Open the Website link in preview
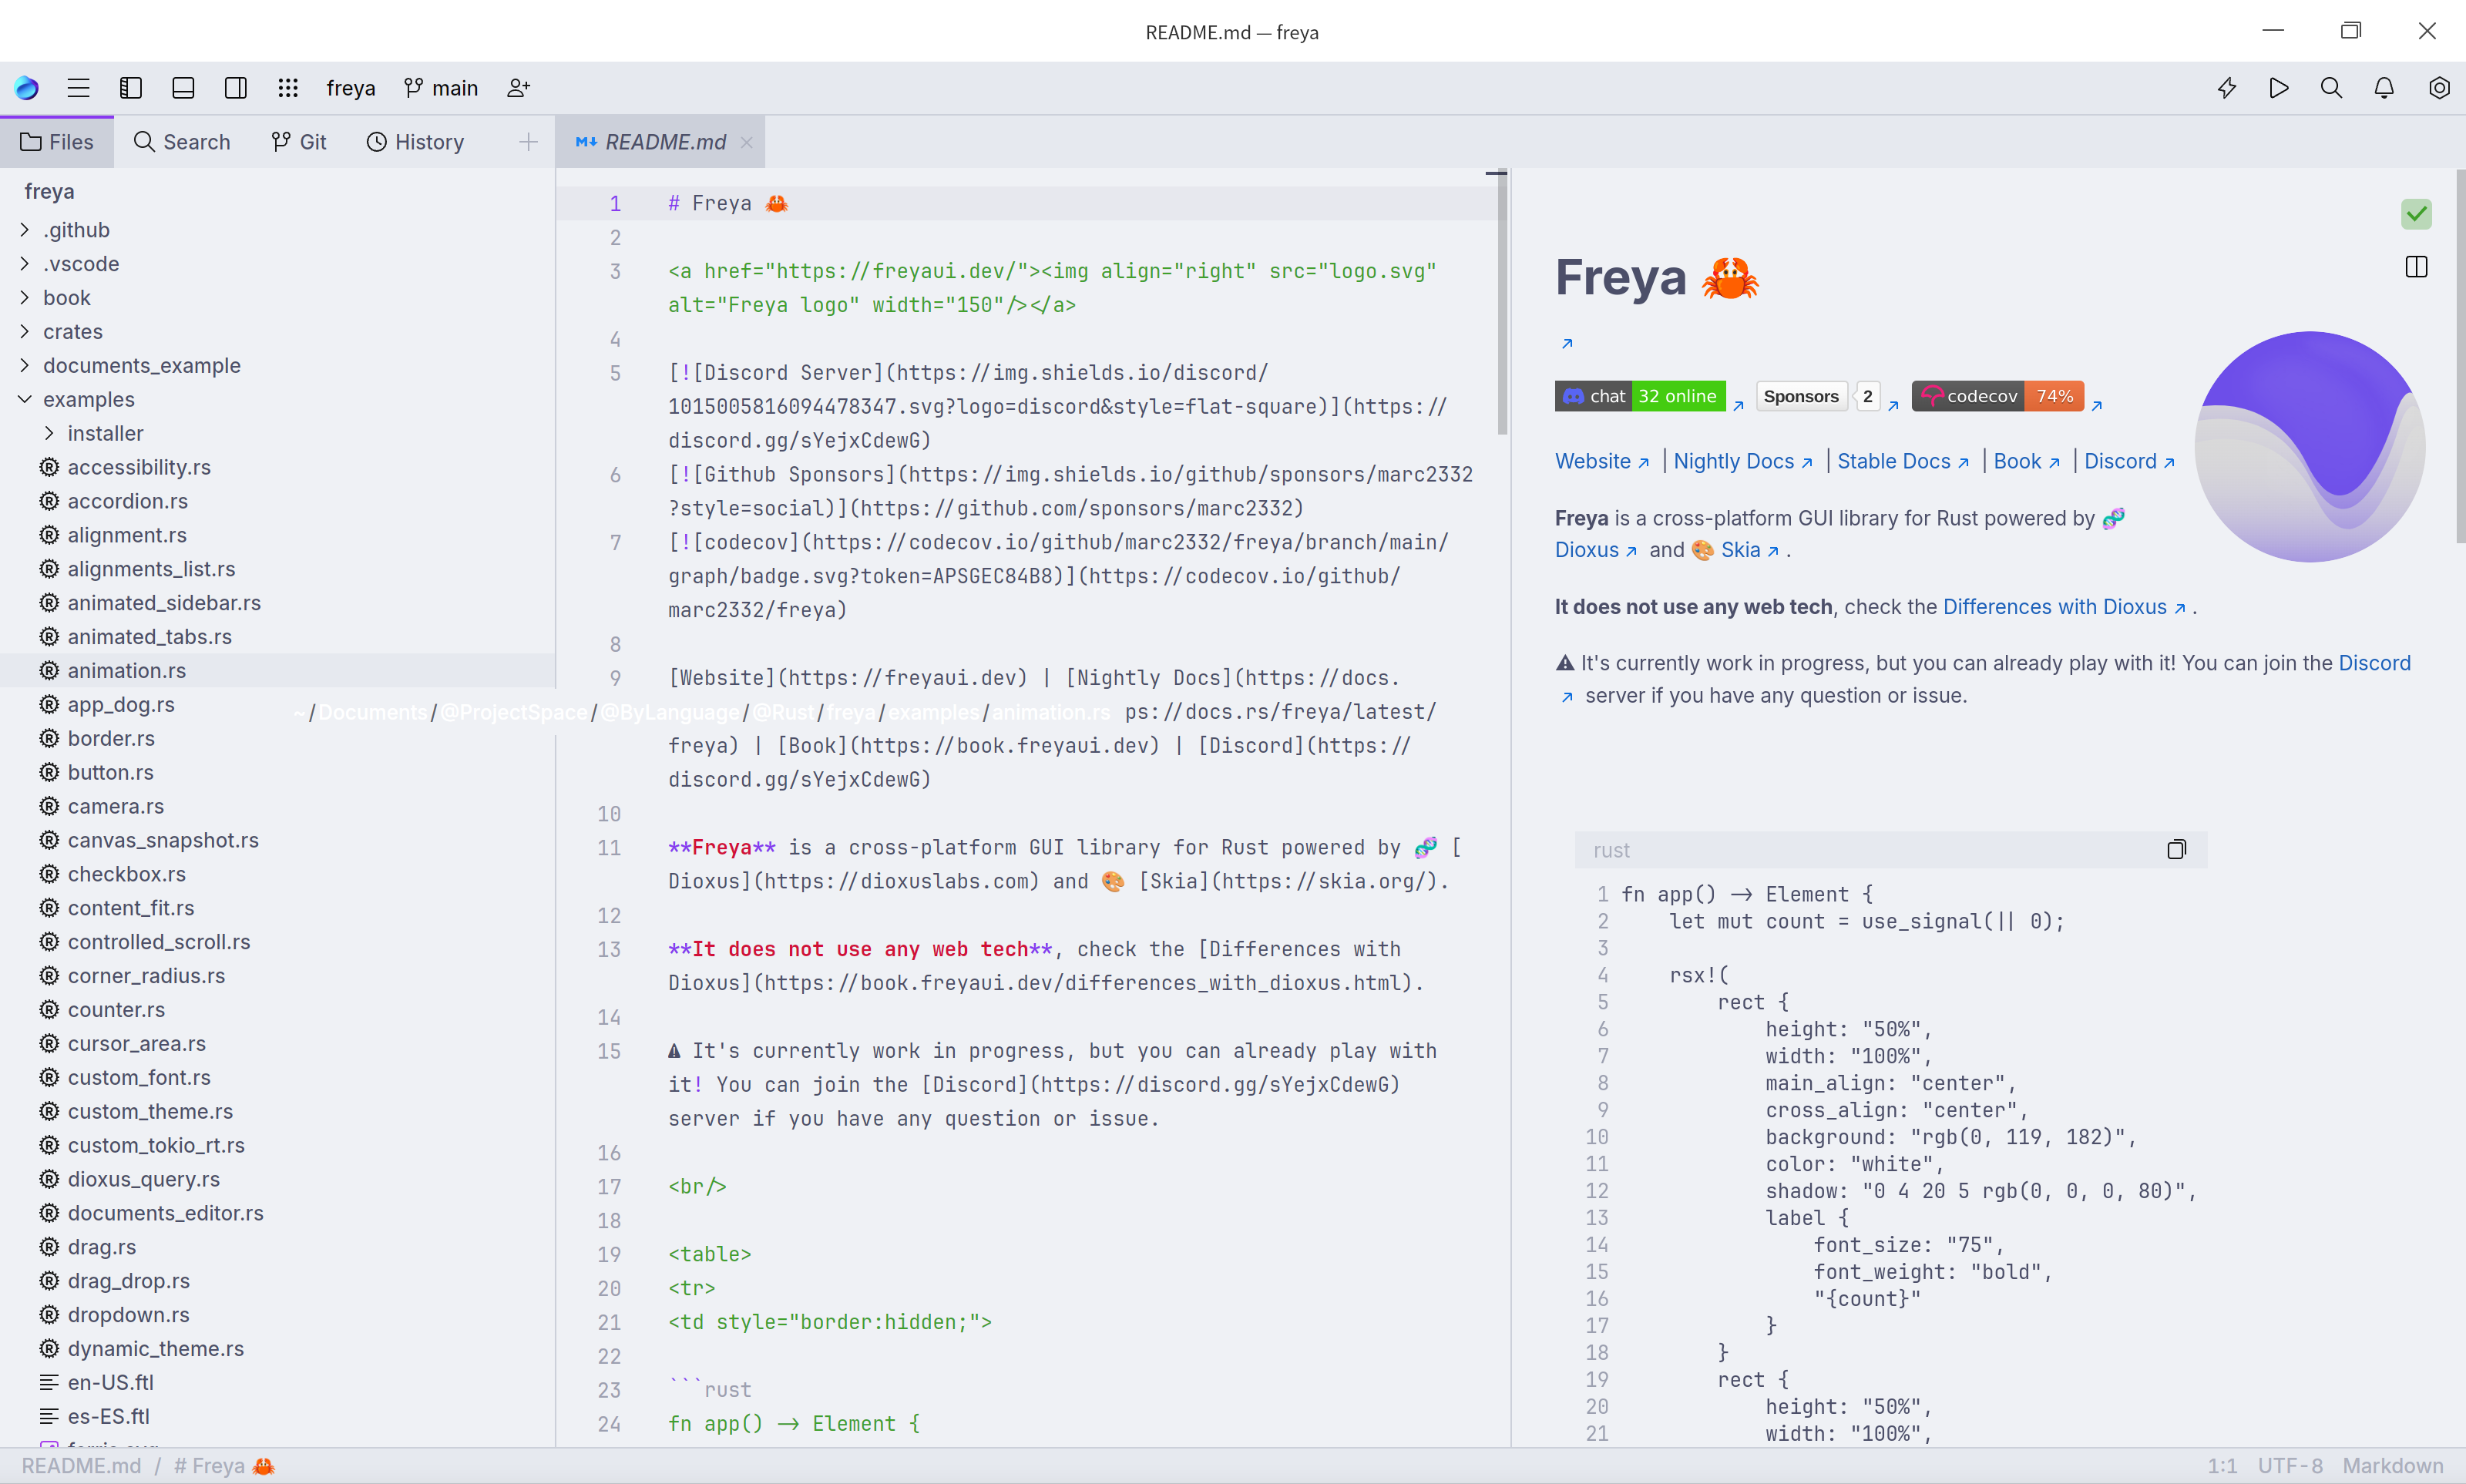 pyautogui.click(x=1602, y=462)
